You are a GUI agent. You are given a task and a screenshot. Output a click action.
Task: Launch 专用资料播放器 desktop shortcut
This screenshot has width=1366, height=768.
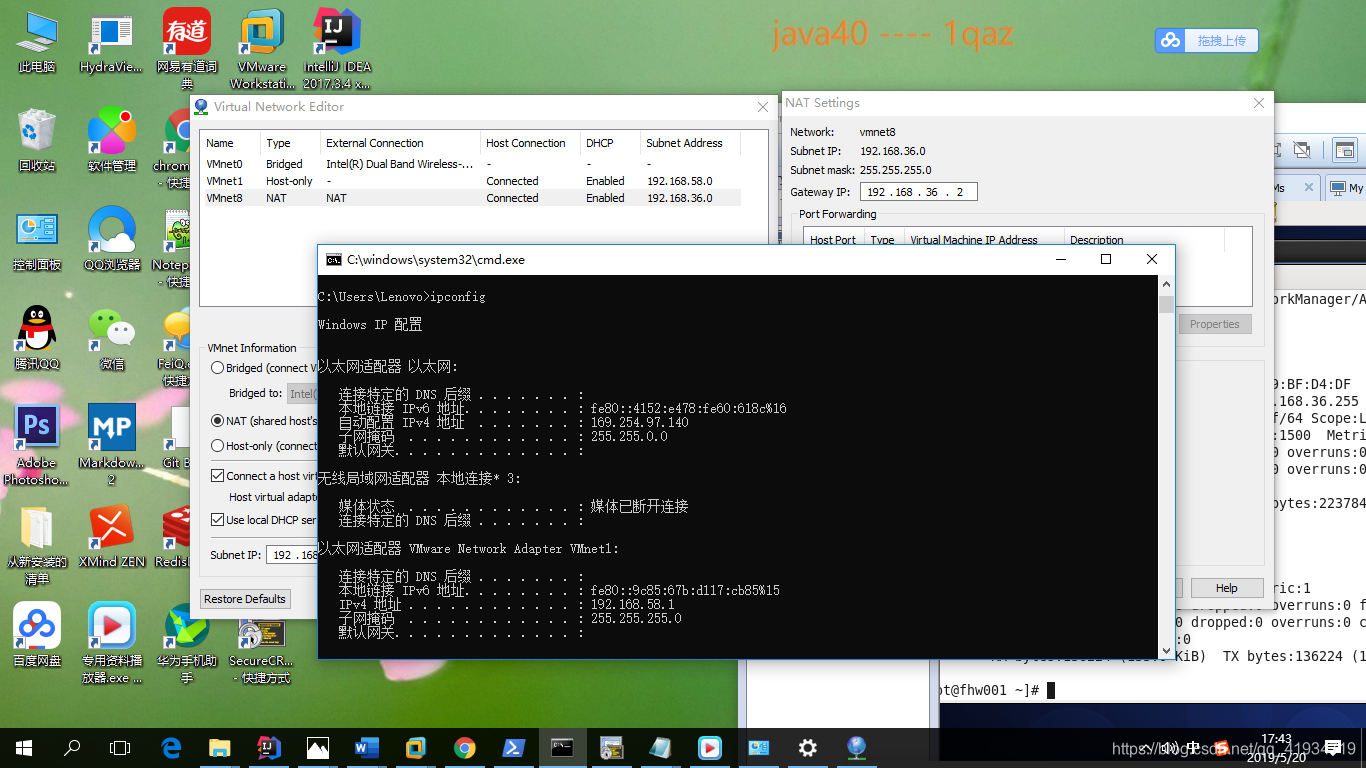pyautogui.click(x=111, y=643)
